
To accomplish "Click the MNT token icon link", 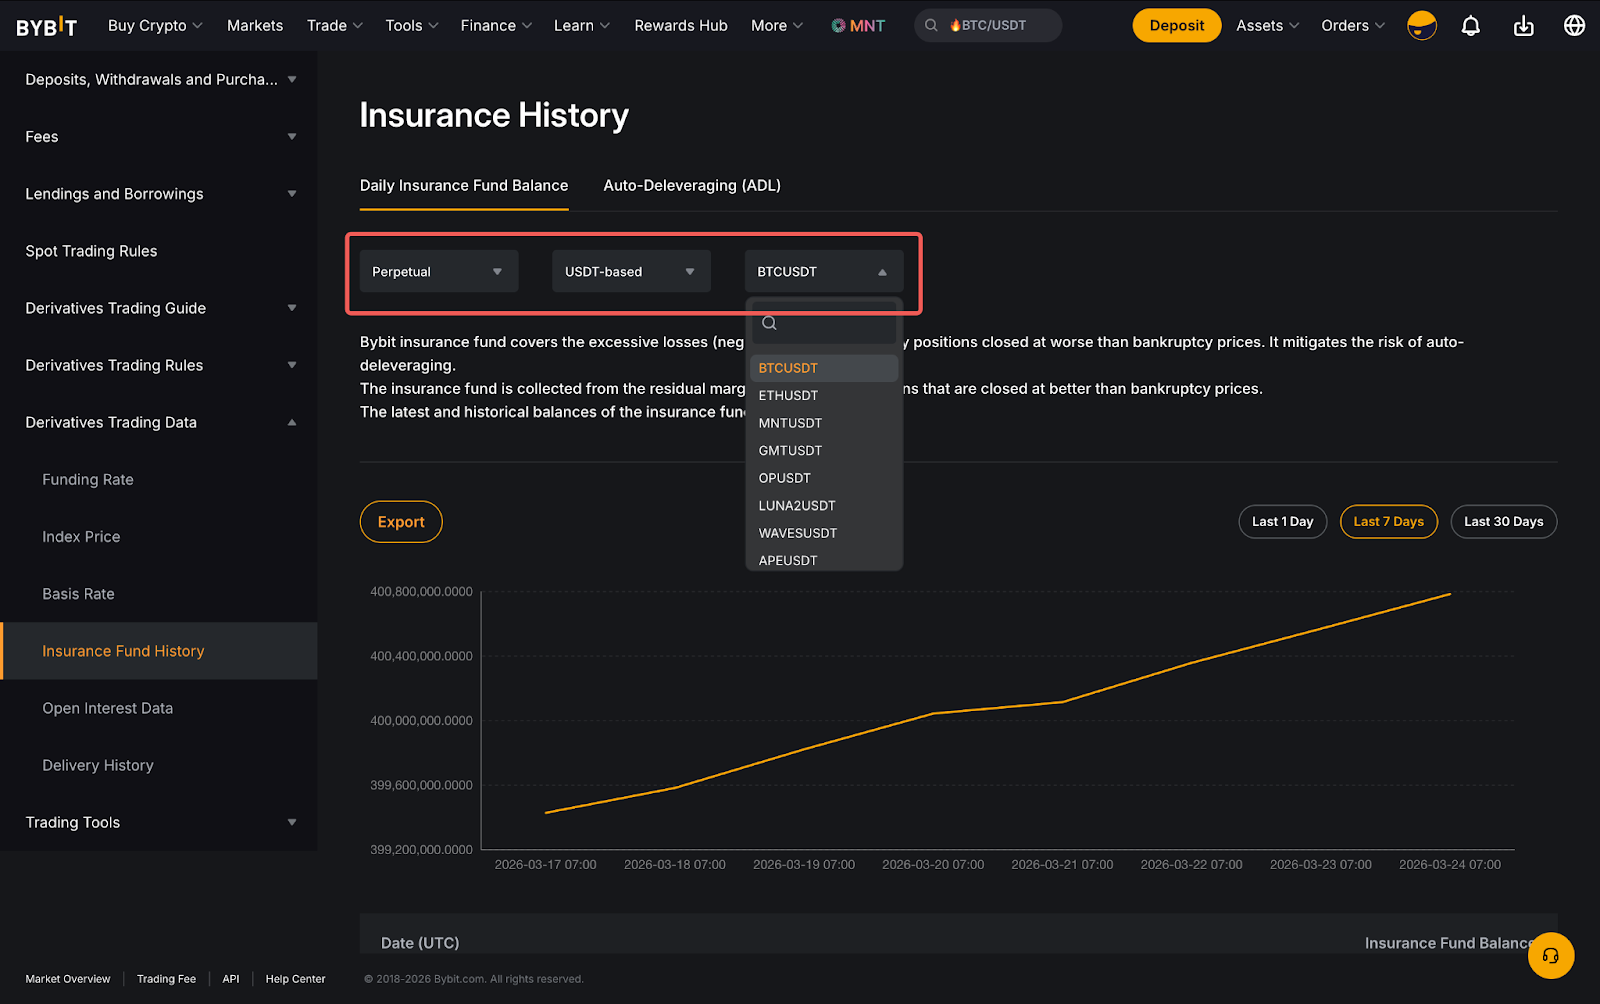I will 858,26.
